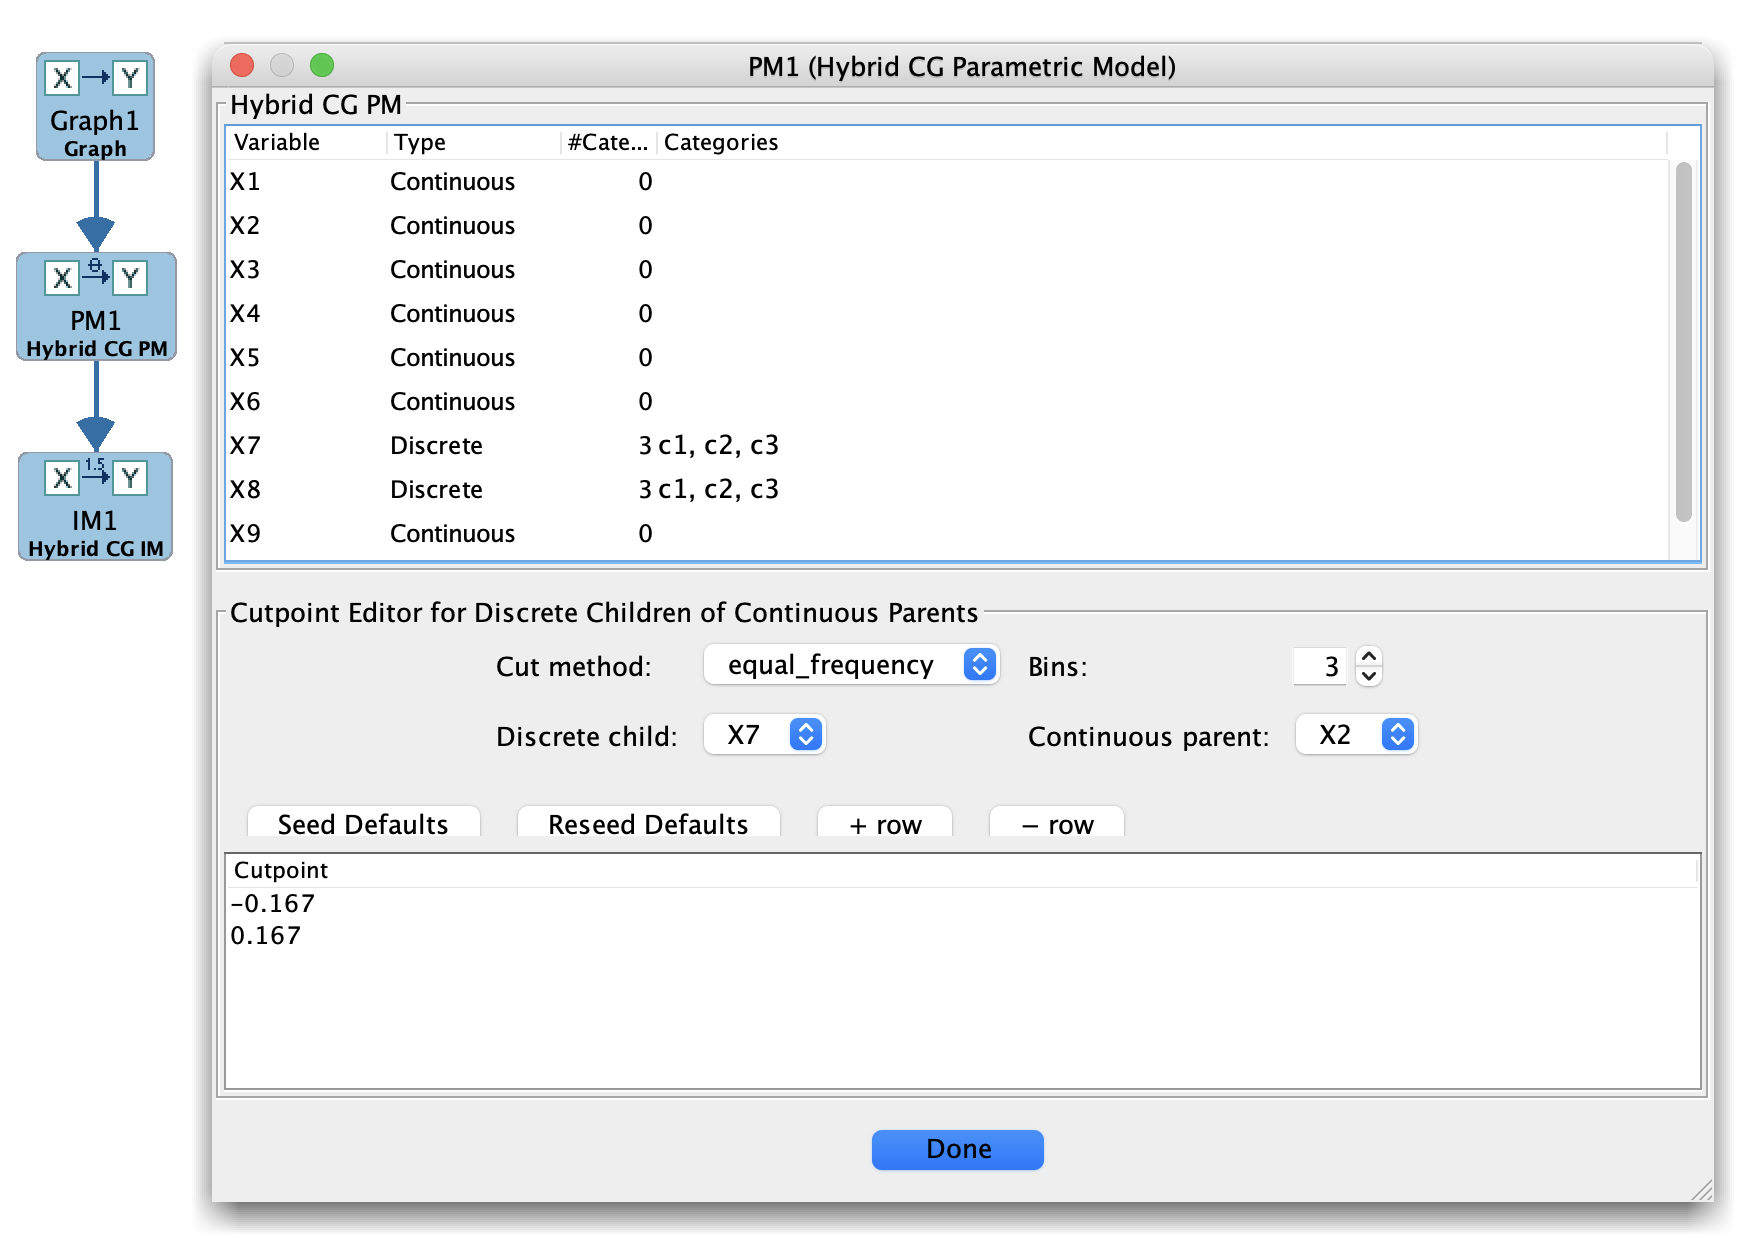Click the Seed Defaults button

(363, 823)
